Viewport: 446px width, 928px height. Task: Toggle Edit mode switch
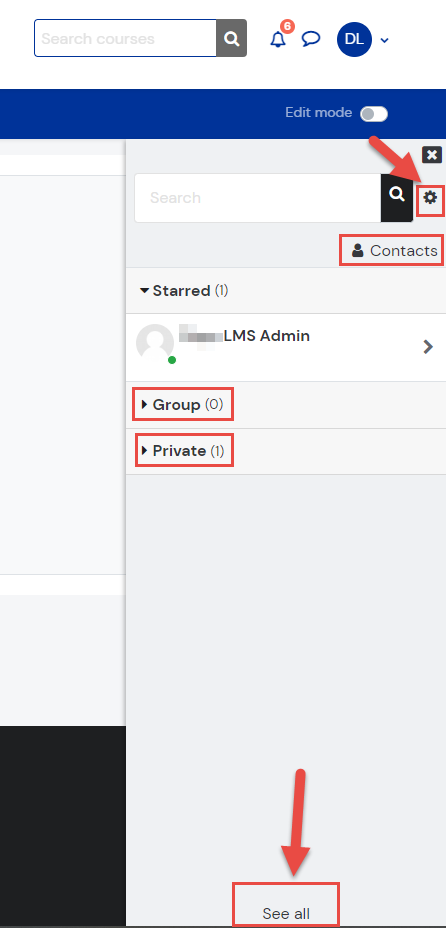pyautogui.click(x=374, y=114)
